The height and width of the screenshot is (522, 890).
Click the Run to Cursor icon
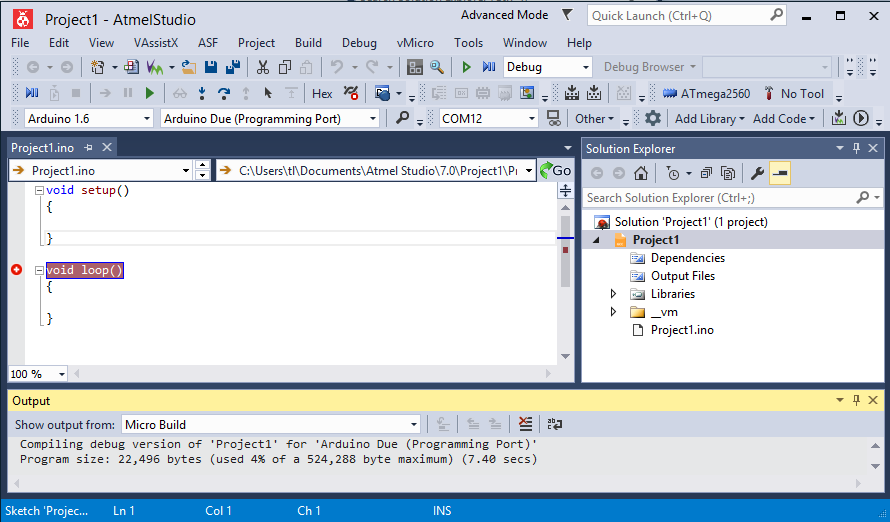pos(268,93)
